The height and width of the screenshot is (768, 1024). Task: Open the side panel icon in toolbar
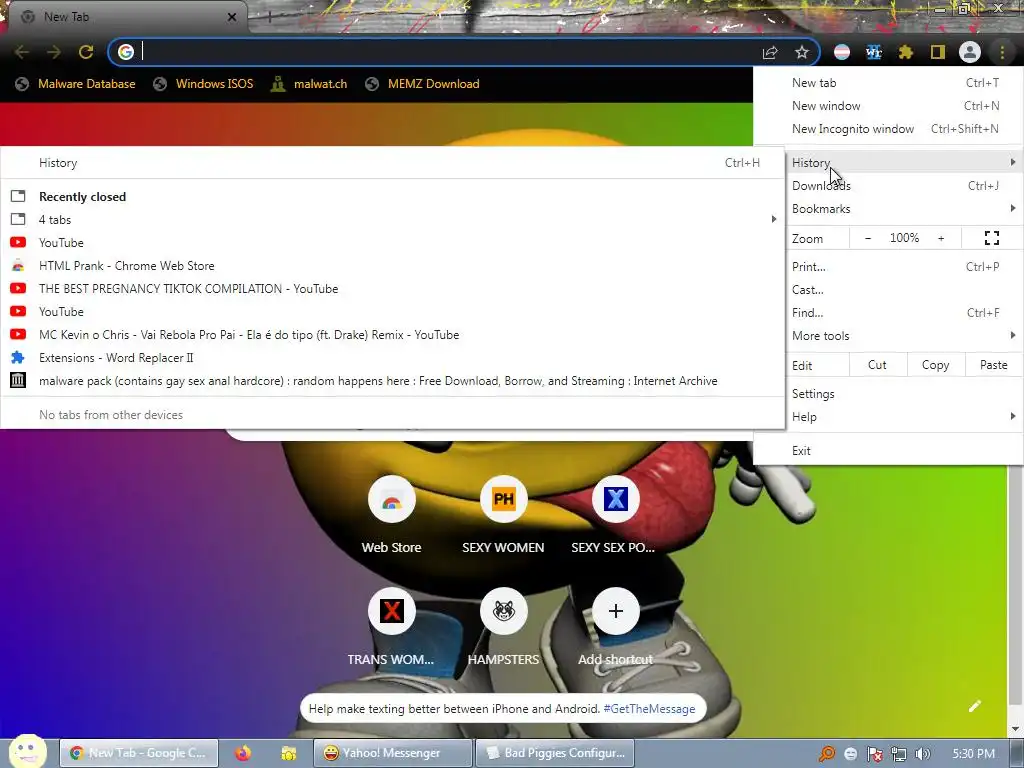tap(938, 52)
